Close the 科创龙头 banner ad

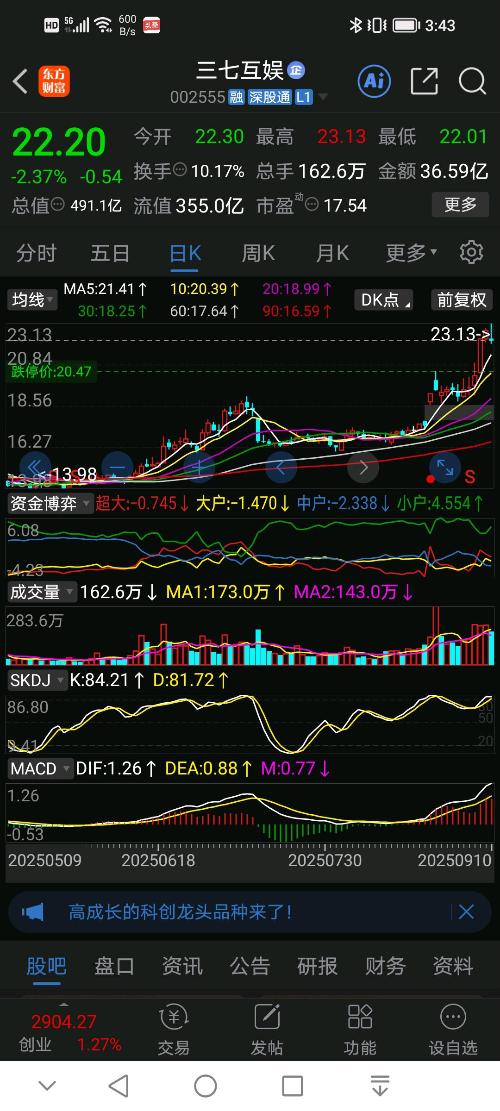[x=466, y=912]
